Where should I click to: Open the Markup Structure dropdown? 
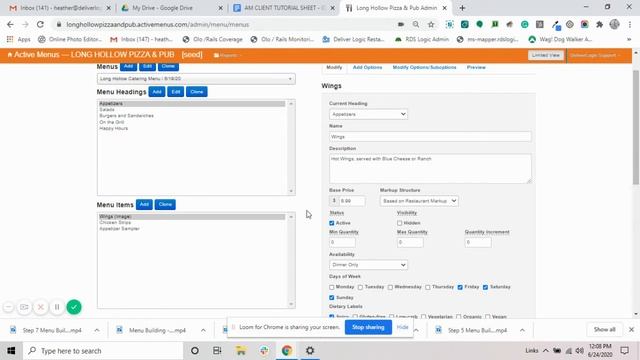coord(419,201)
